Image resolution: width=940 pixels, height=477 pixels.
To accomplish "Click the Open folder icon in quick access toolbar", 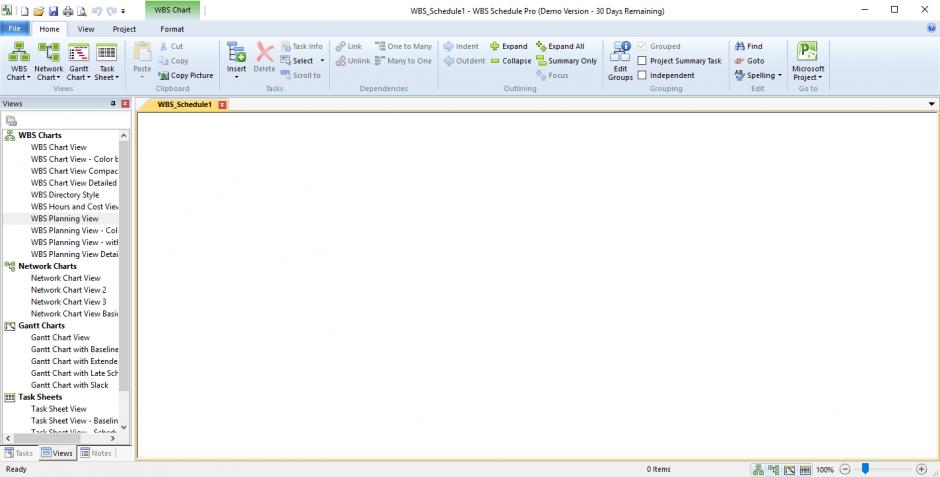I will (x=39, y=11).
